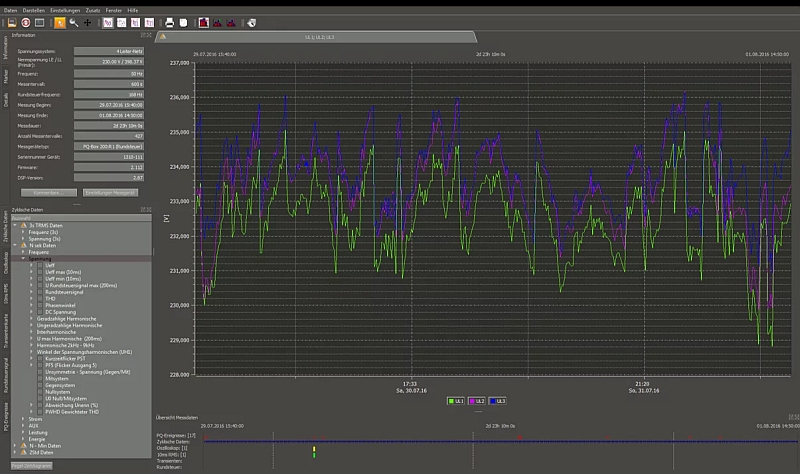Screen dimensions: 800x474
Task: Expand Geradzahlige Harmonische node
Action: coord(31,318)
